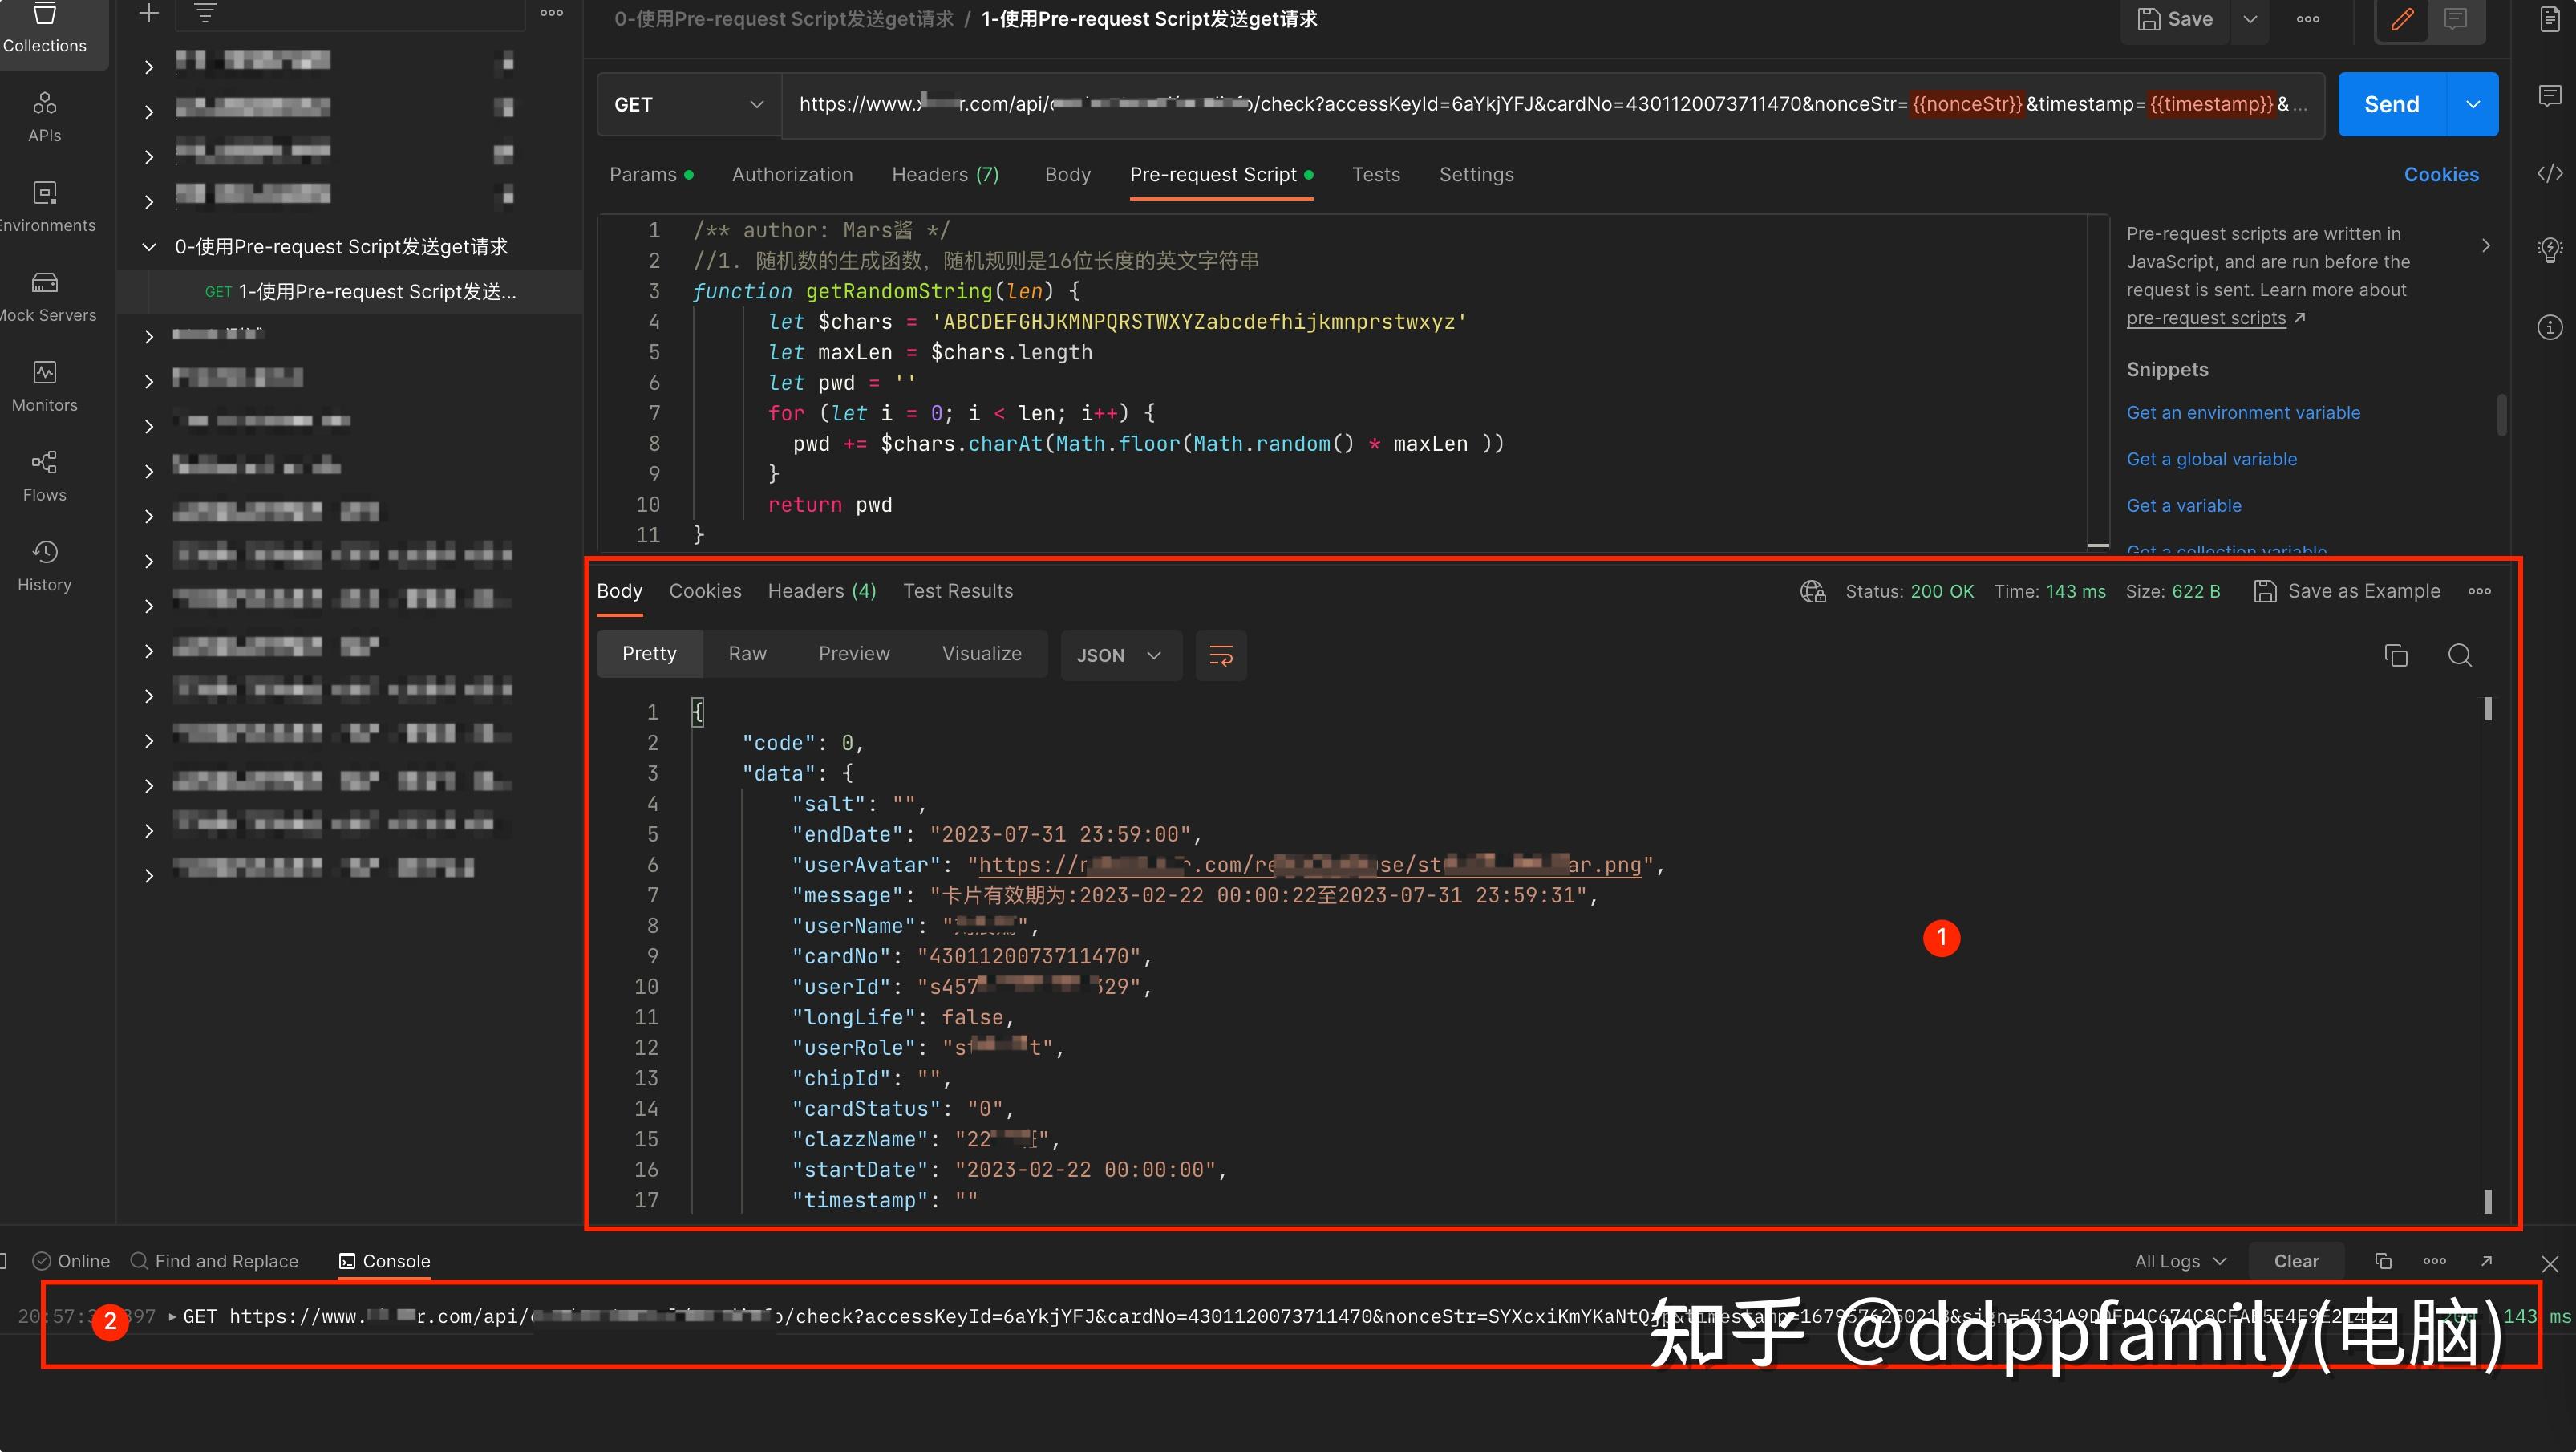The height and width of the screenshot is (1452, 2576).
Task: Search within the response body
Action: pos(2461,655)
